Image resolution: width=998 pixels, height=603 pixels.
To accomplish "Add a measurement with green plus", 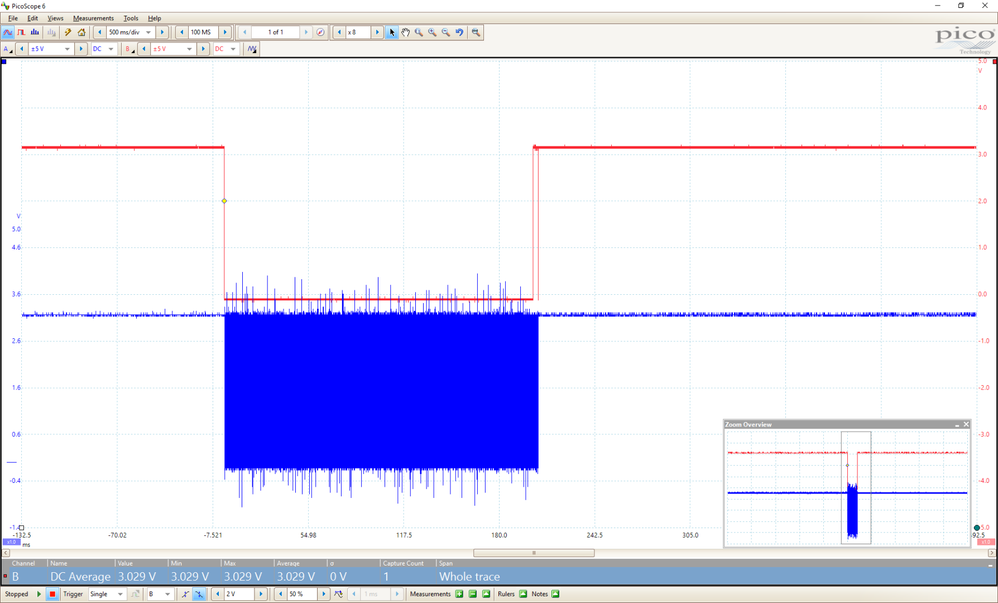I will pos(460,594).
